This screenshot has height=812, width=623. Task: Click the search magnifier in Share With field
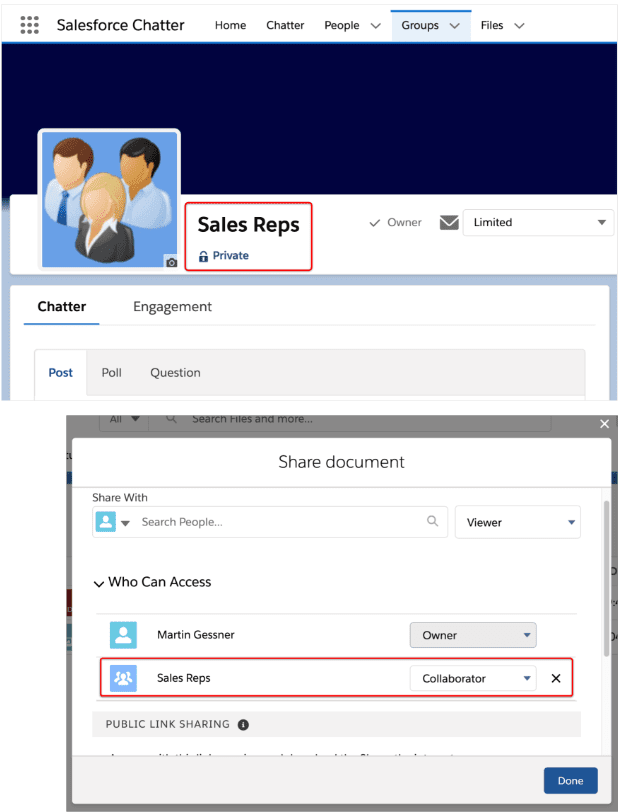point(432,521)
